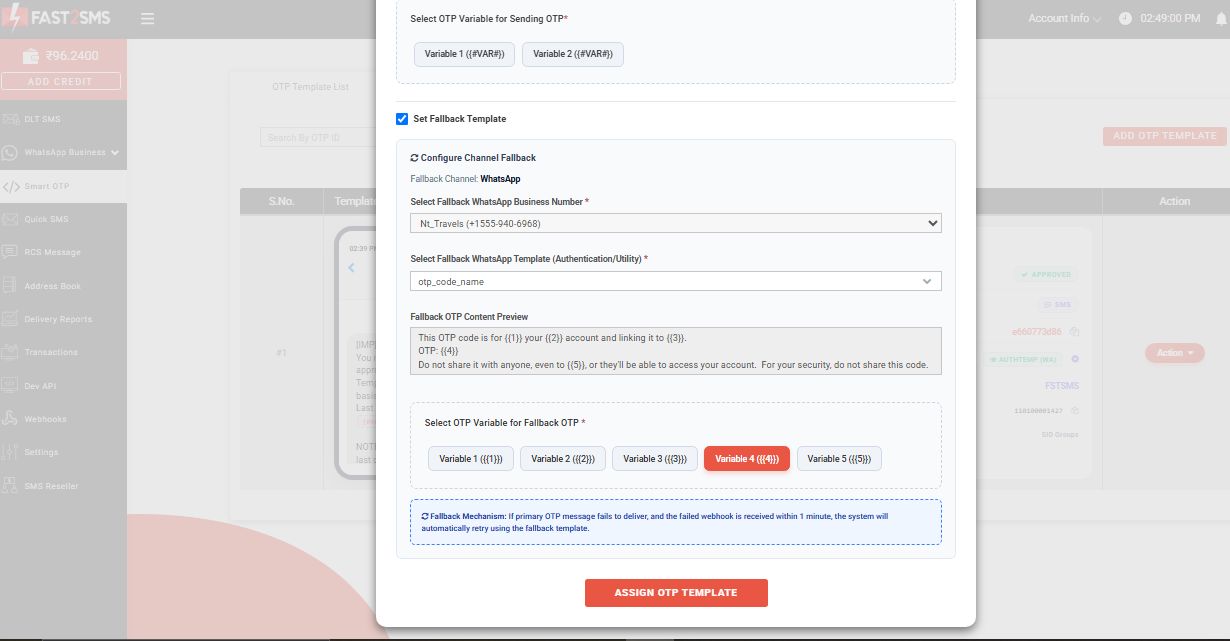The height and width of the screenshot is (641, 1230).
Task: Open Smart OTP code icon
Action: [x=11, y=186]
